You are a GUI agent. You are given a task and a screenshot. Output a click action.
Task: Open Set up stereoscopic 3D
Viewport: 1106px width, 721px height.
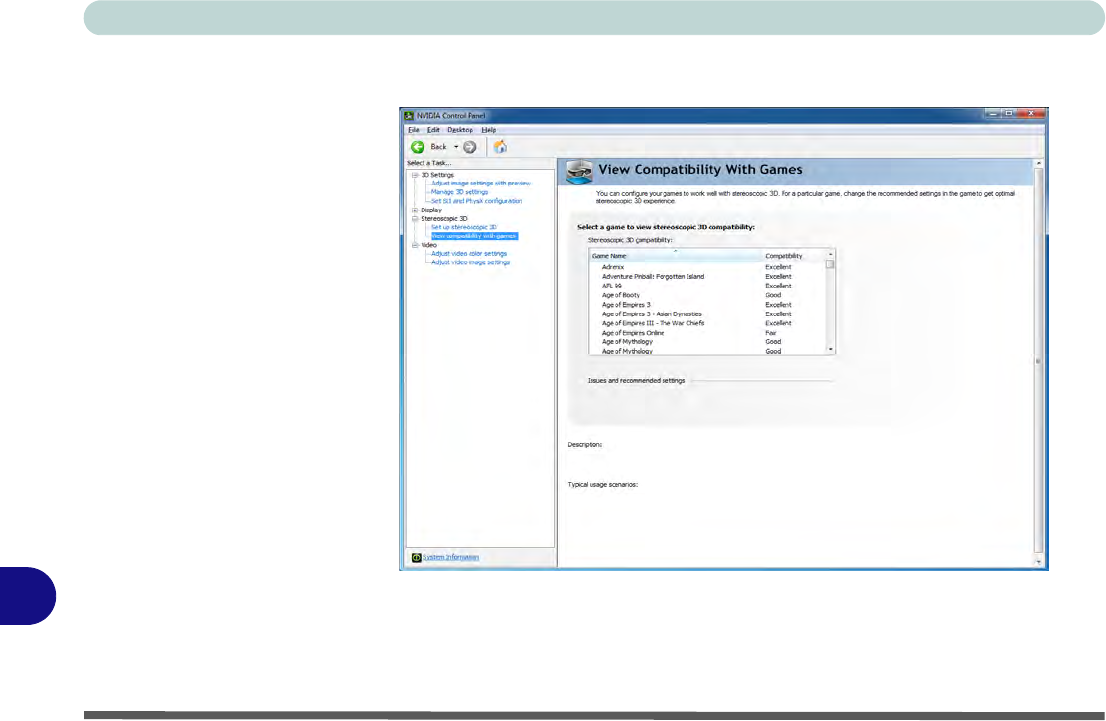(463, 227)
